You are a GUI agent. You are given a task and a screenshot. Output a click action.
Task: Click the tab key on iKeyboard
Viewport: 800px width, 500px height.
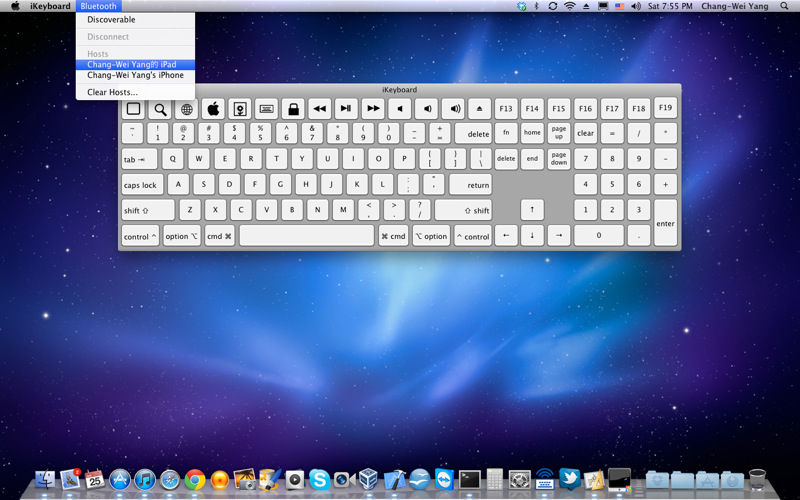tap(139, 159)
